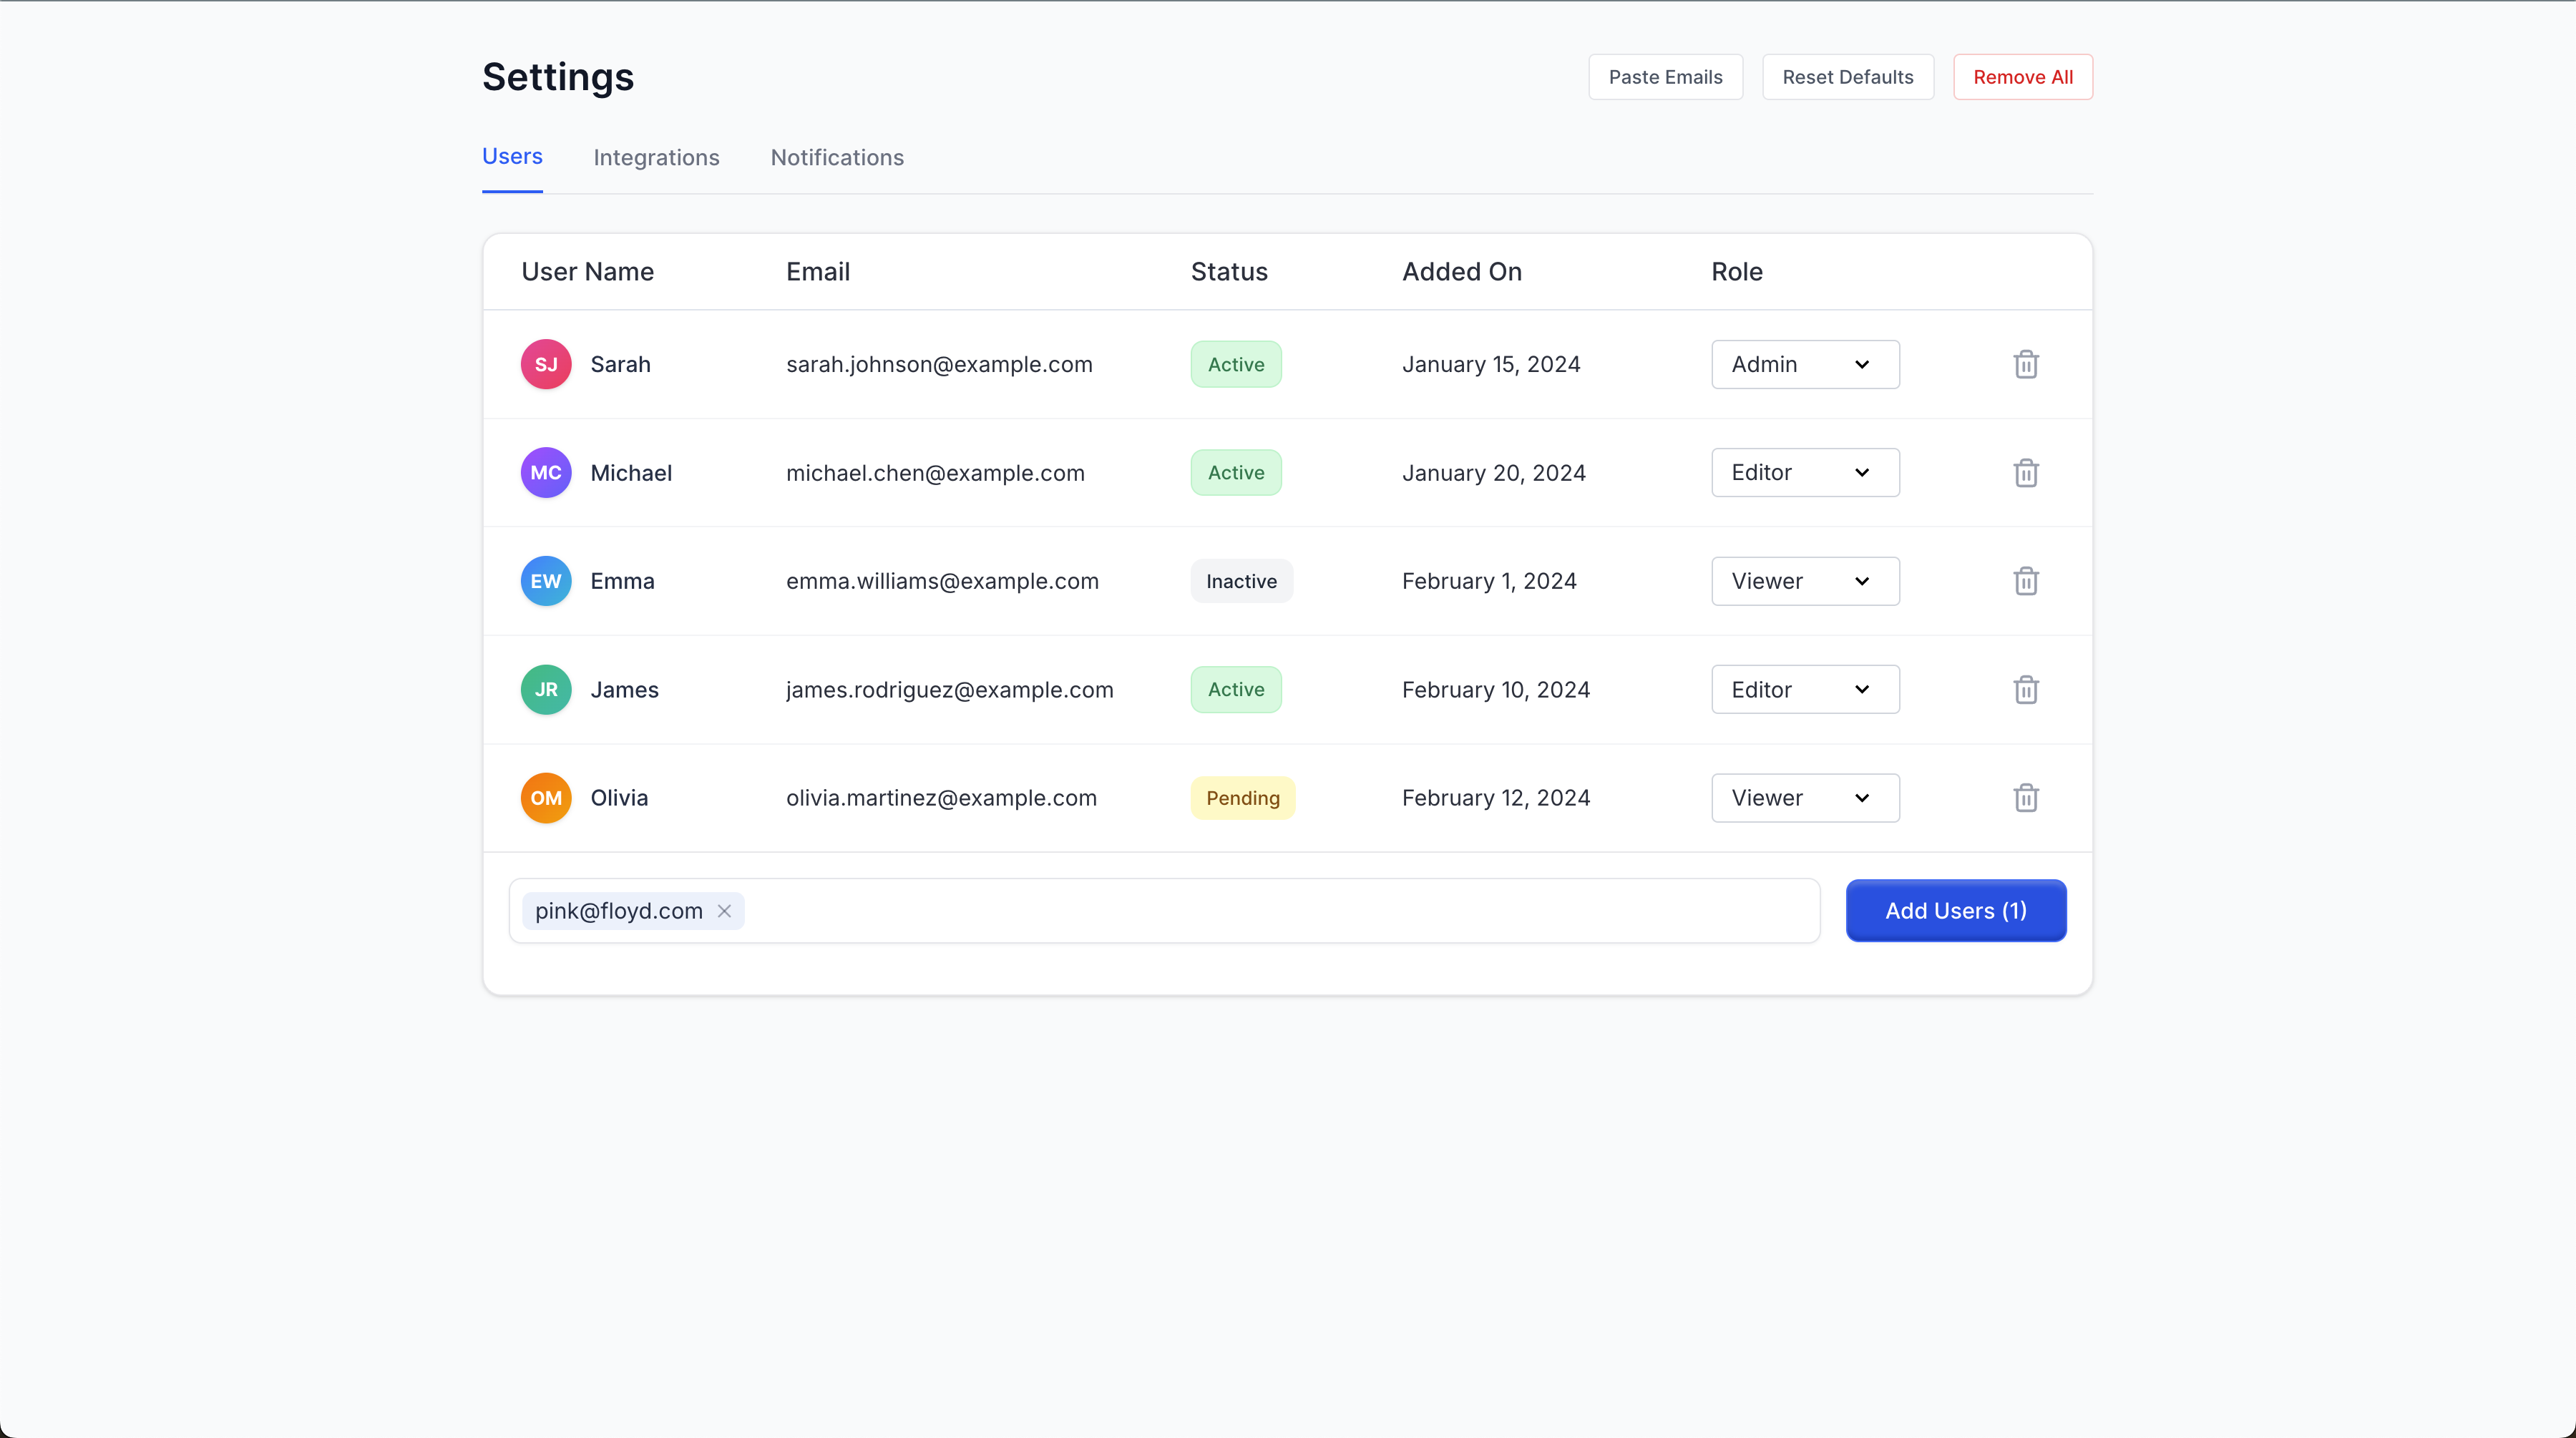Image resolution: width=2576 pixels, height=1438 pixels.
Task: Select Michael's MC avatar icon
Action: click(546, 472)
